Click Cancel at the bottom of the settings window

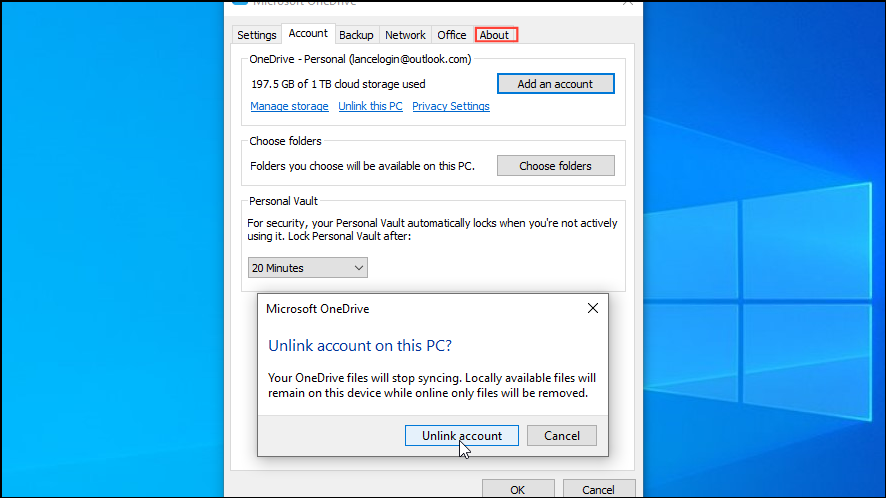click(598, 490)
